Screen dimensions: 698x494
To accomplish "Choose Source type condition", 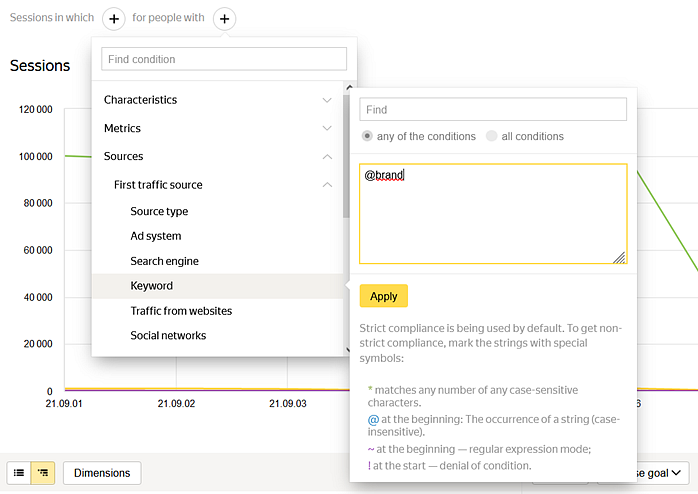I will pyautogui.click(x=159, y=212).
